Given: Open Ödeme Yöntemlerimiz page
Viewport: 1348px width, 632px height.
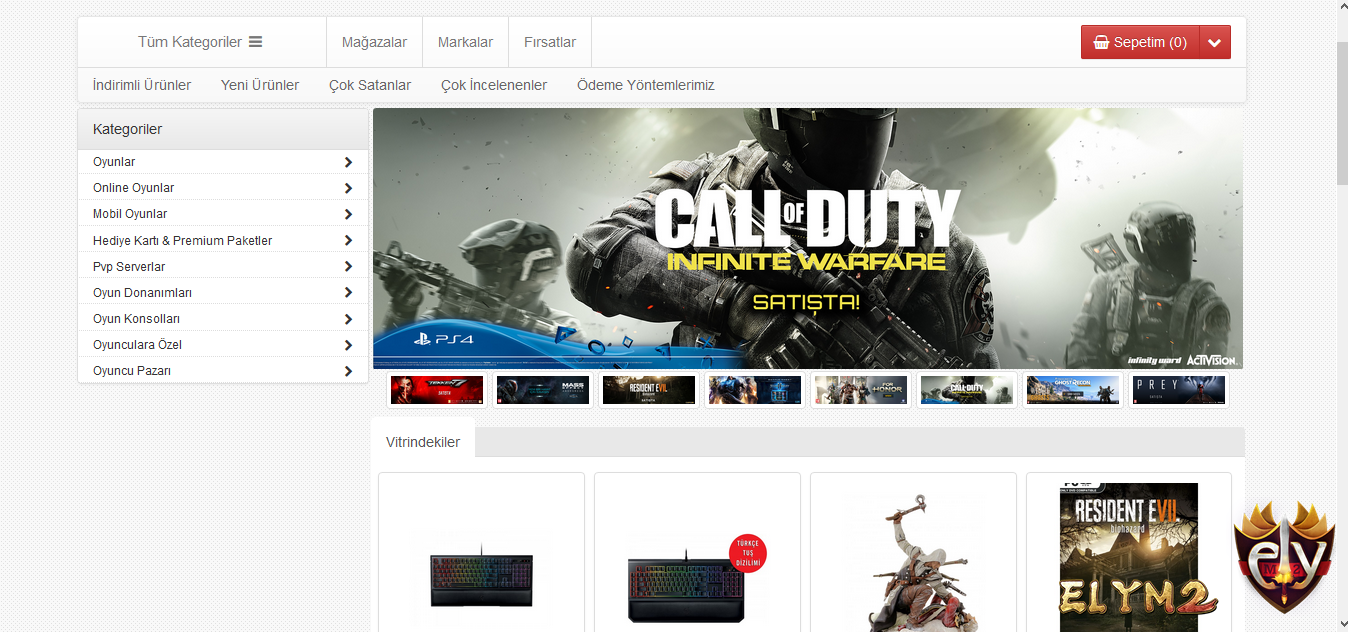Looking at the screenshot, I should coord(646,85).
